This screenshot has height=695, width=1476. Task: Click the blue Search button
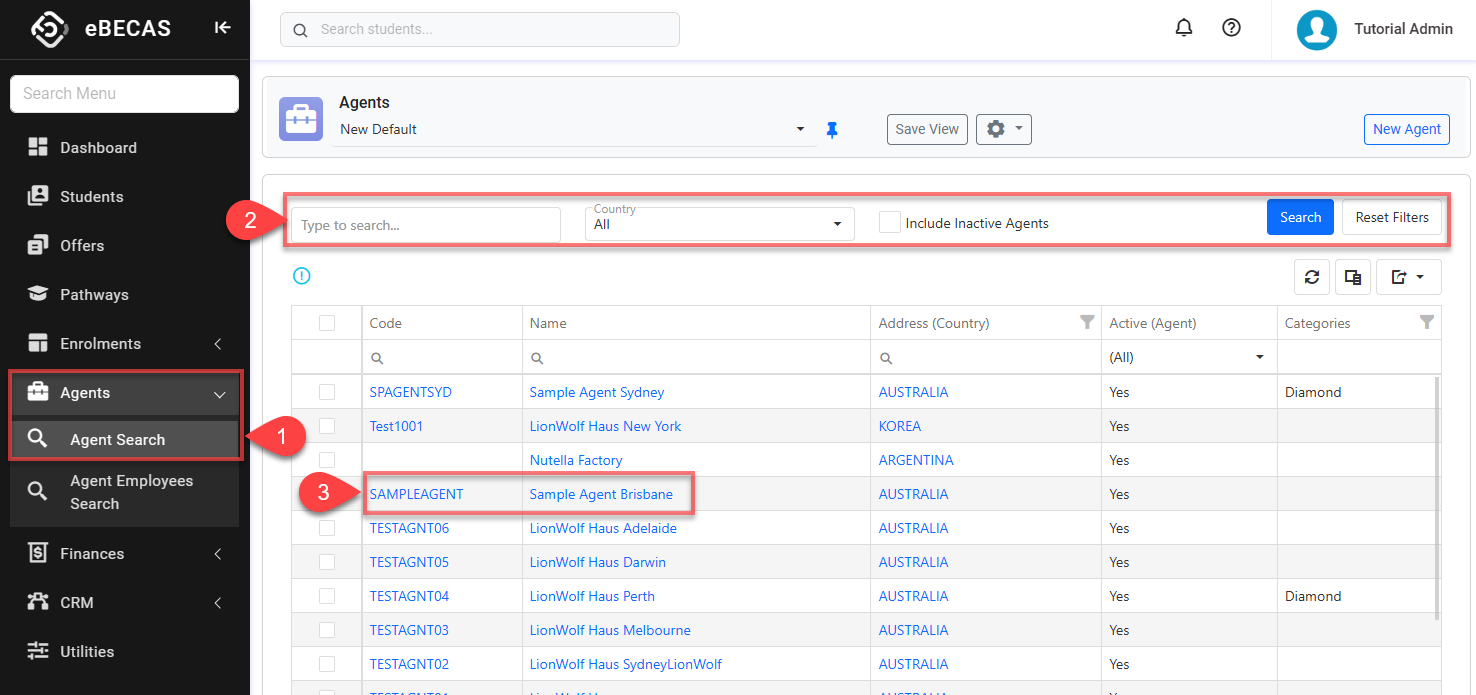pos(1299,217)
